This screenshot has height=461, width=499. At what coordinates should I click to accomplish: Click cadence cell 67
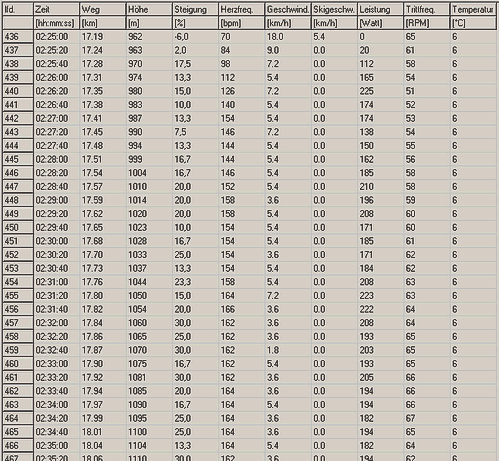coord(427,418)
